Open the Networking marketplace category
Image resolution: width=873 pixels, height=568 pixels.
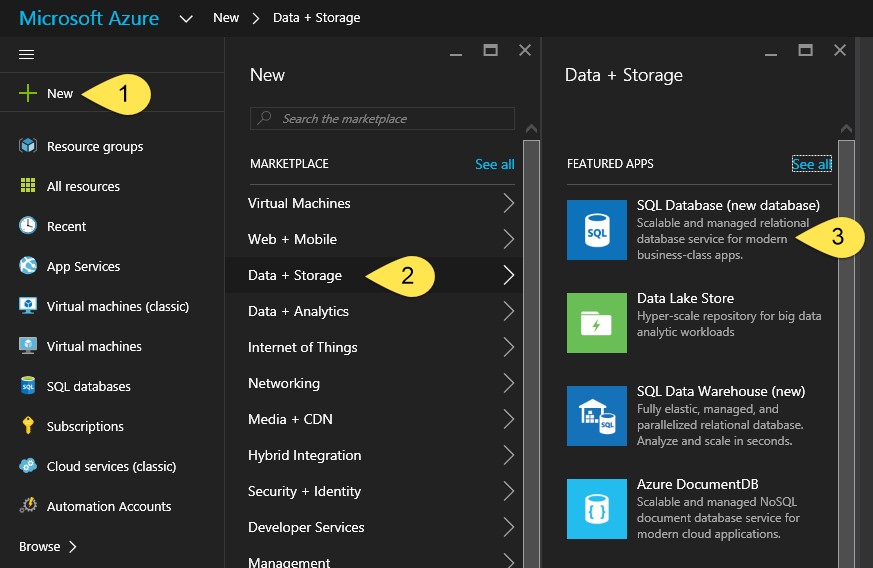380,383
